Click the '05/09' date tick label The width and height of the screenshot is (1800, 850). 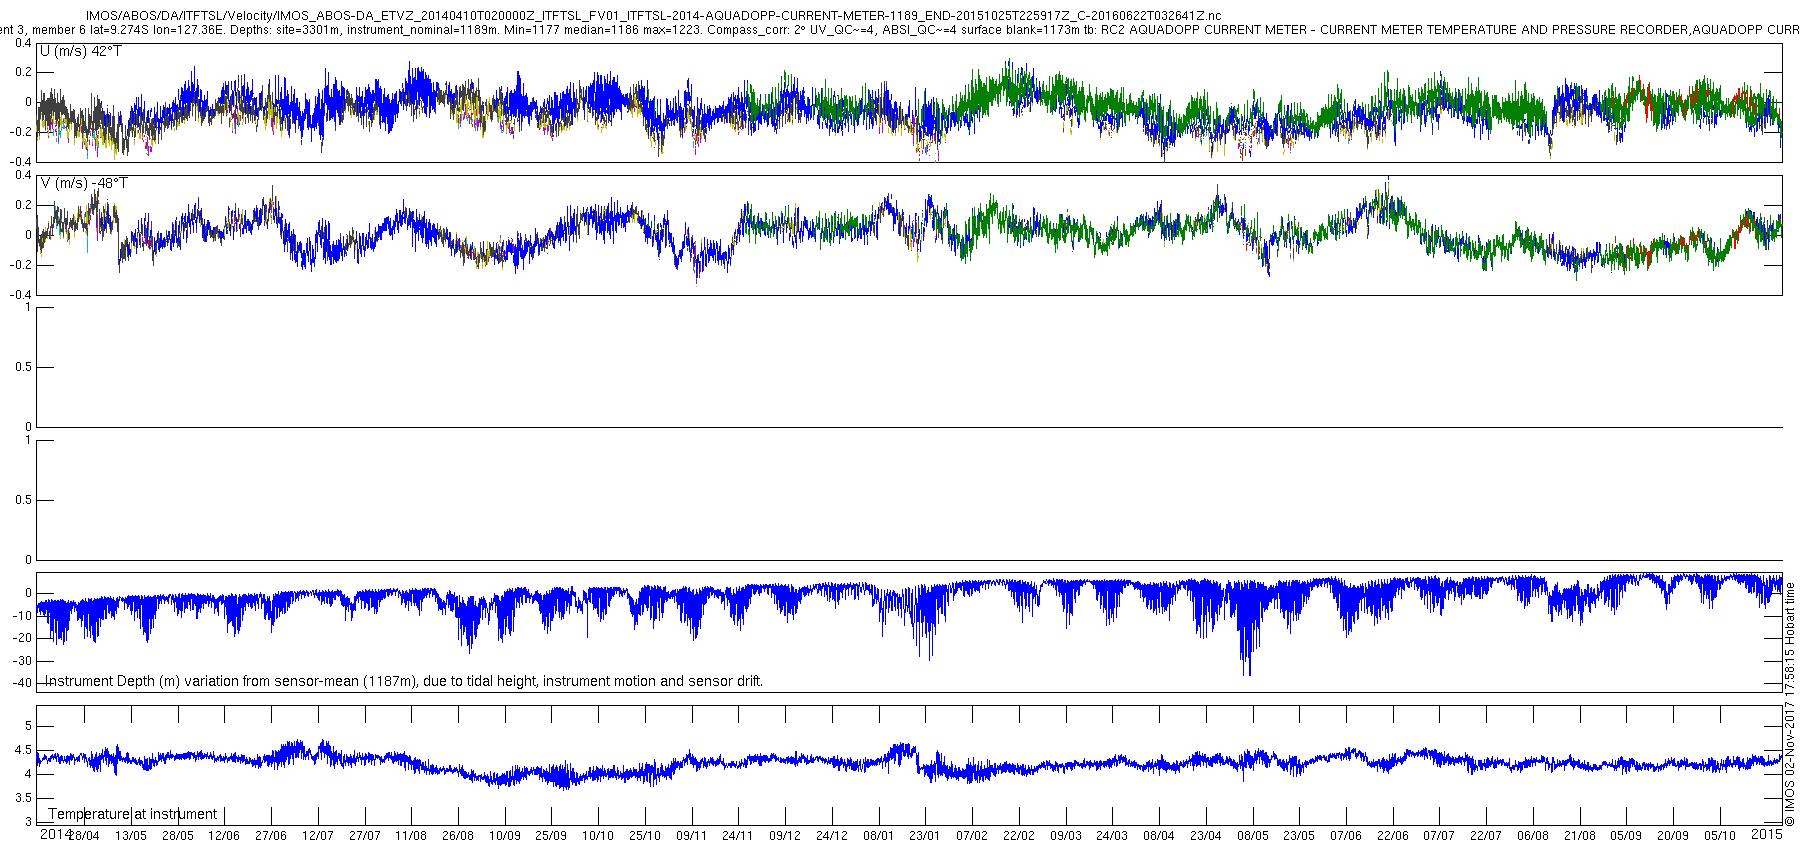1626,836
